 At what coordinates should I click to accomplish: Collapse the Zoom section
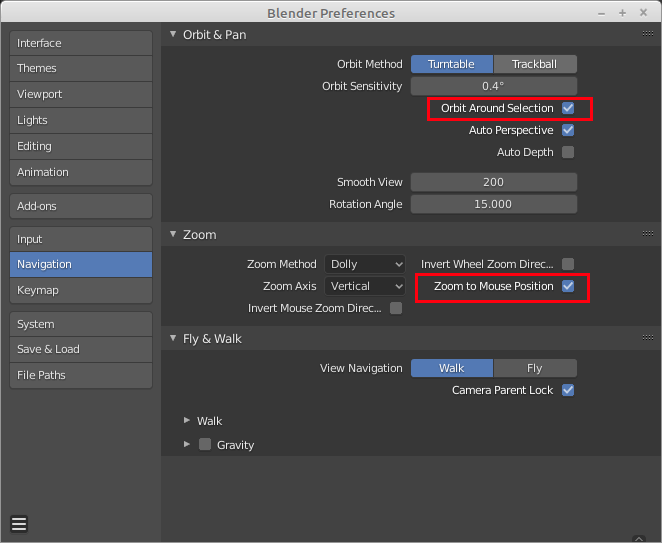(x=172, y=235)
